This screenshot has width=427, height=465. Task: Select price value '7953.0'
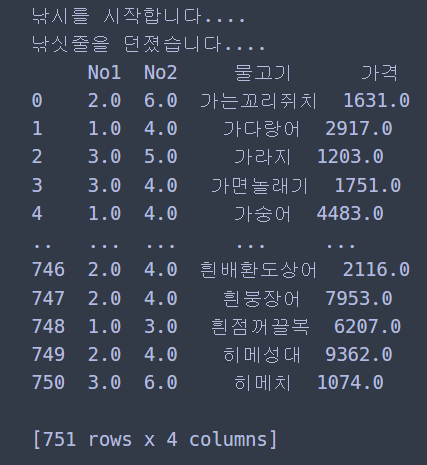tap(359, 298)
